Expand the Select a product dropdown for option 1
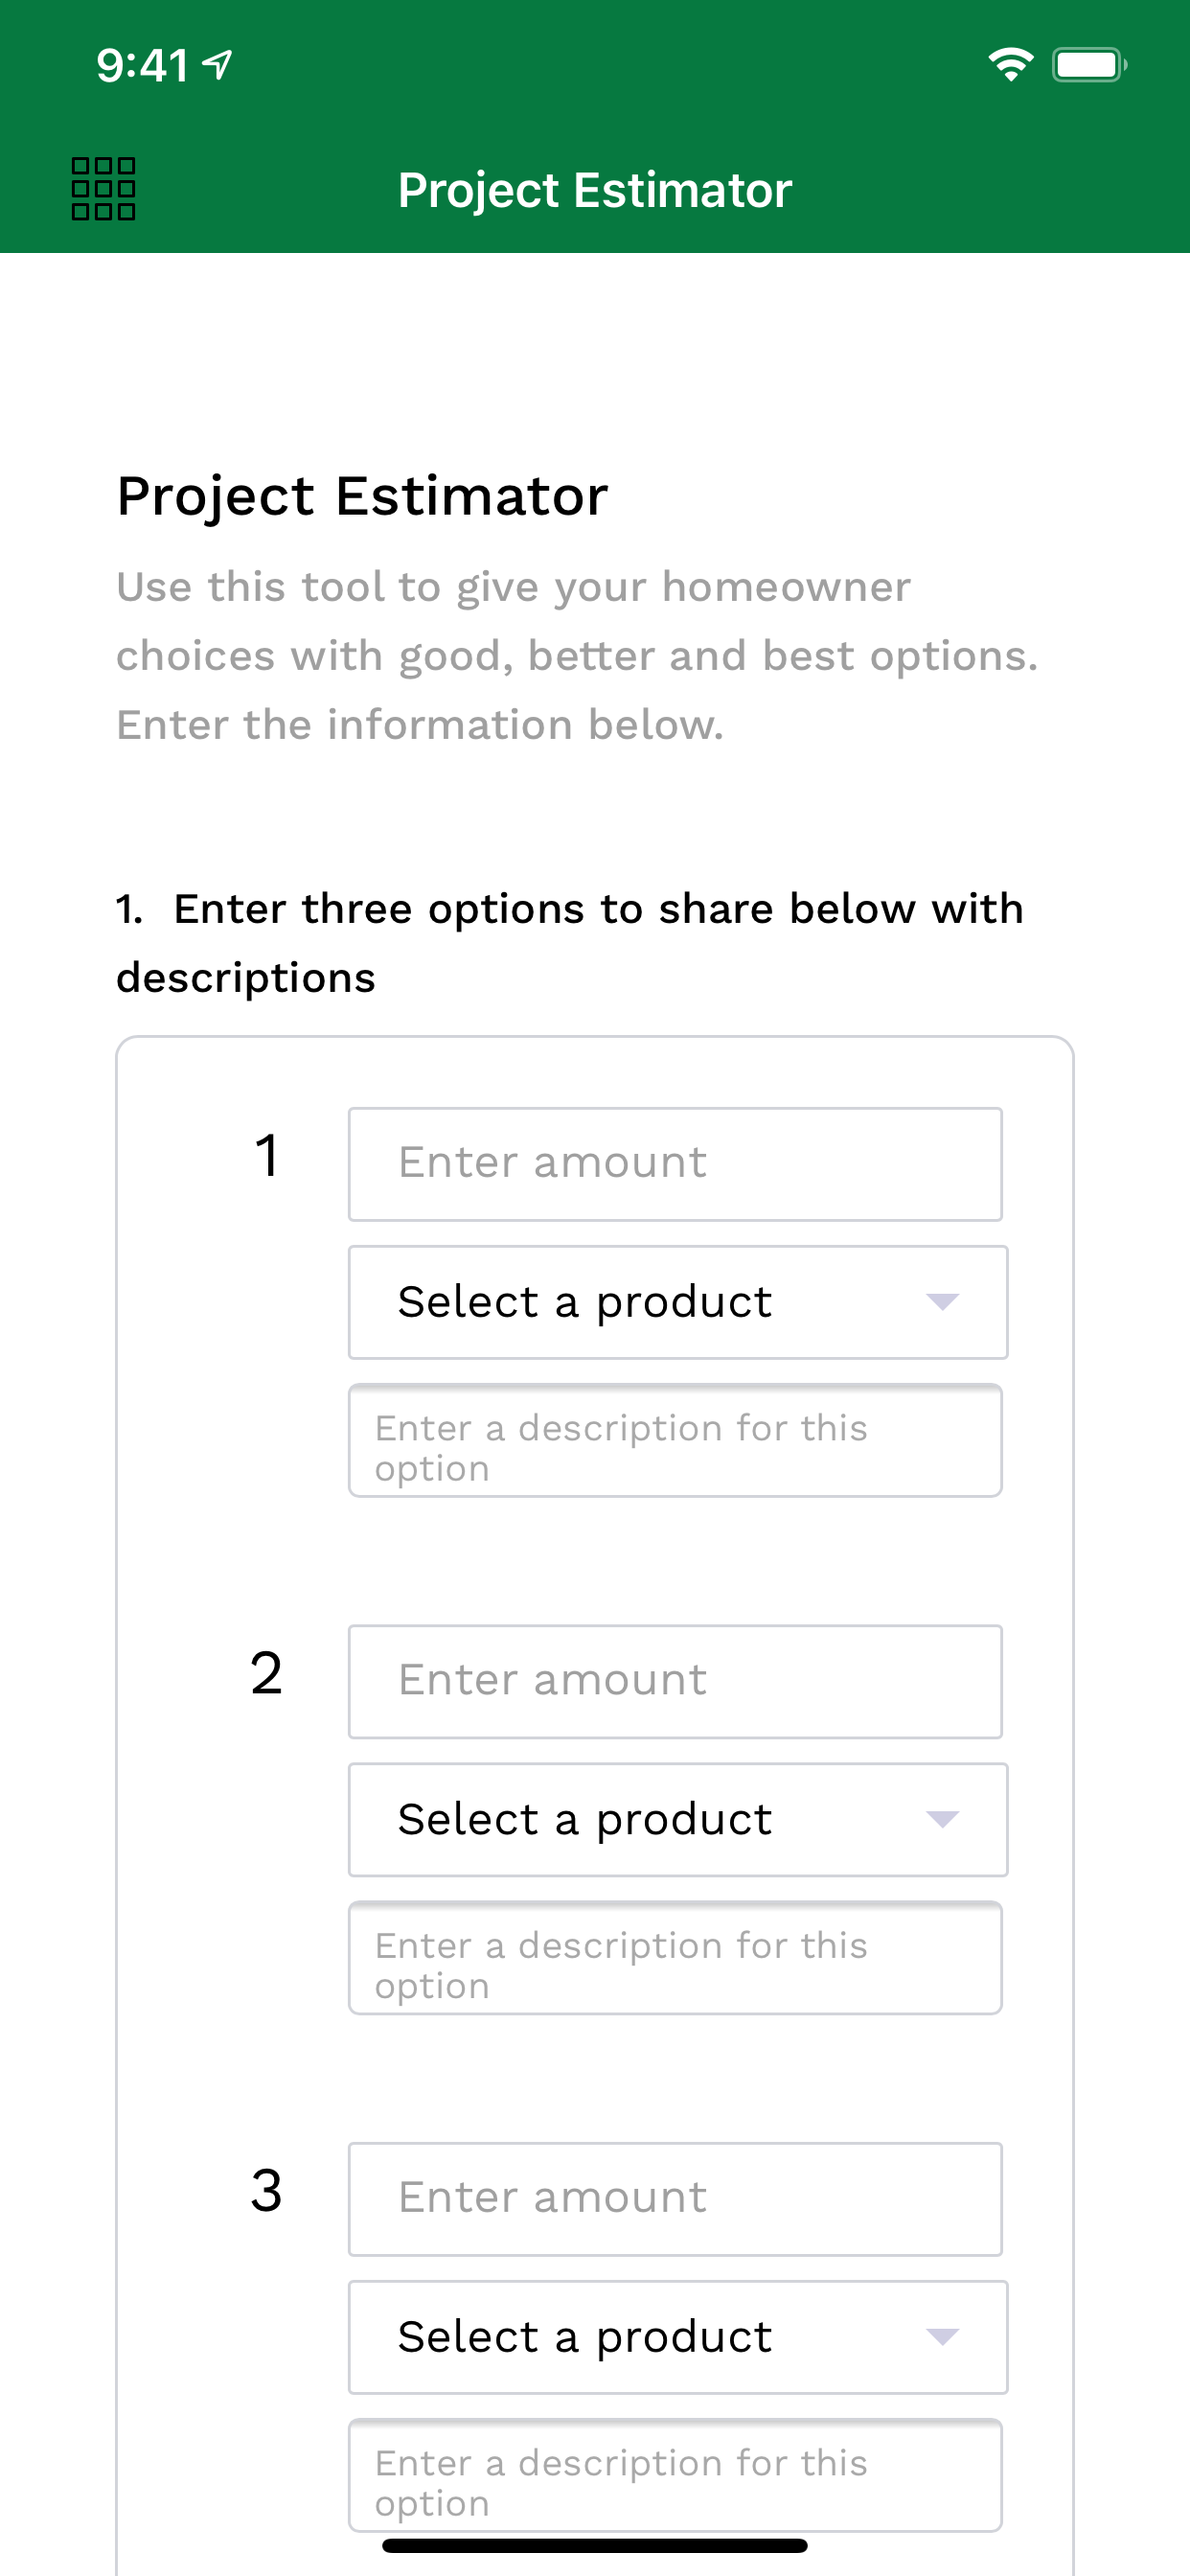Viewport: 1190px width, 2576px height. [x=677, y=1302]
